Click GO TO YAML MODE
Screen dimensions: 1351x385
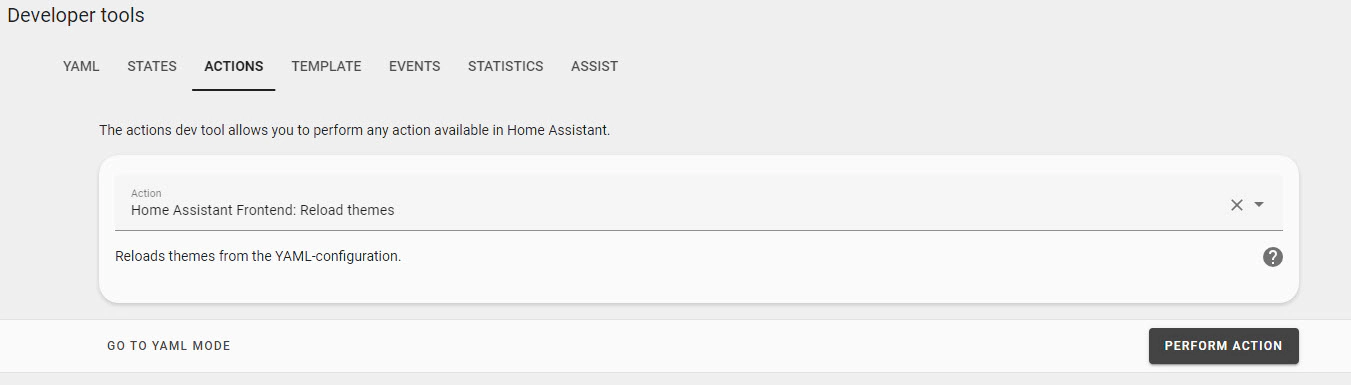[x=169, y=346]
